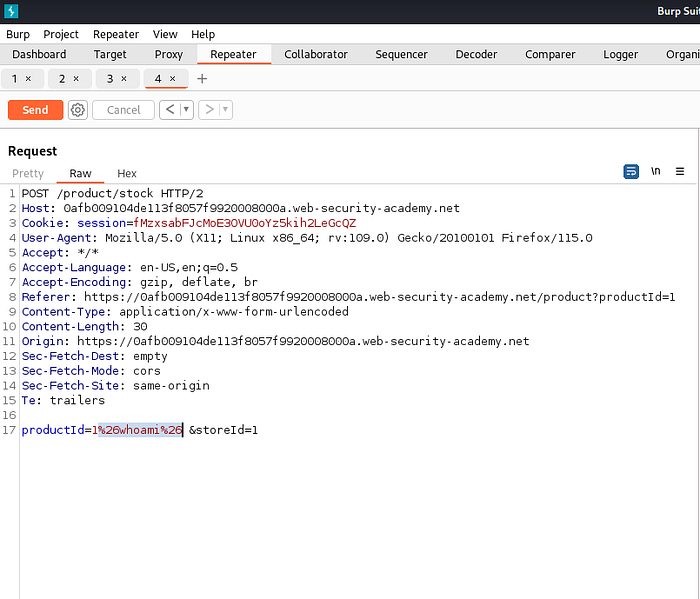700x599 pixels.
Task: Switch to the Logger tab
Action: point(621,54)
